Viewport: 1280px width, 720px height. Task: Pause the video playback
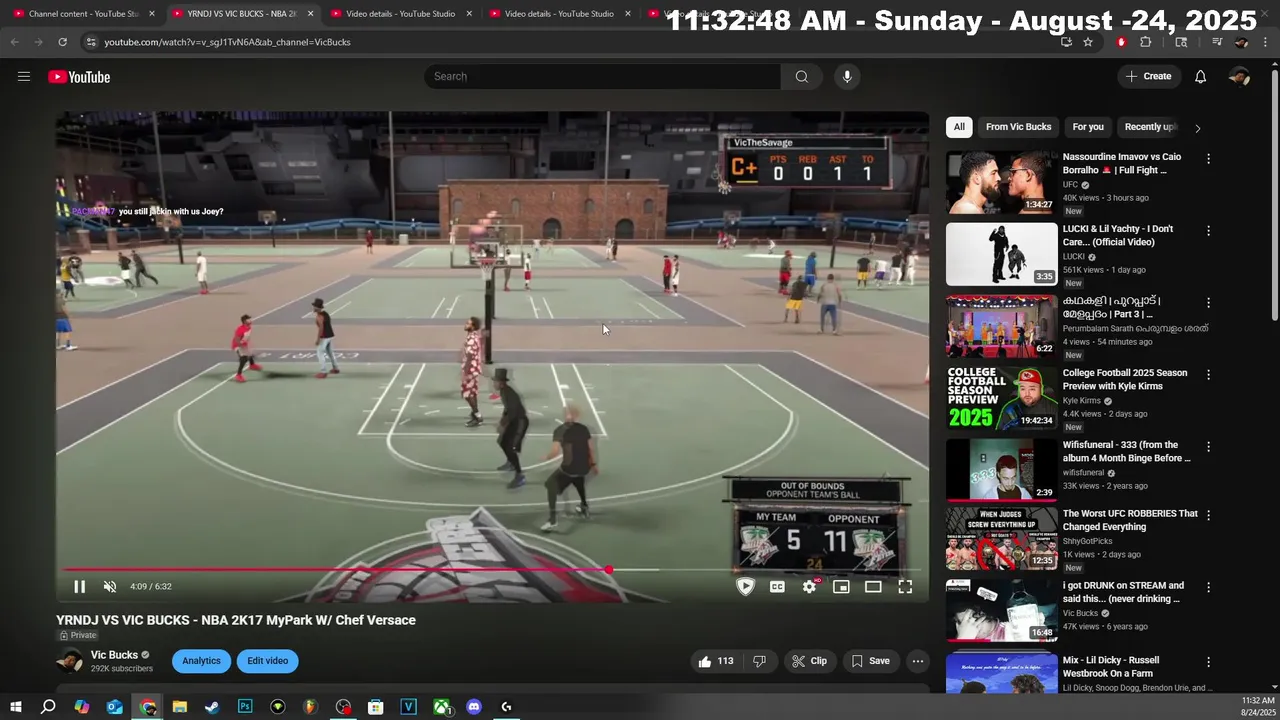[x=79, y=587]
